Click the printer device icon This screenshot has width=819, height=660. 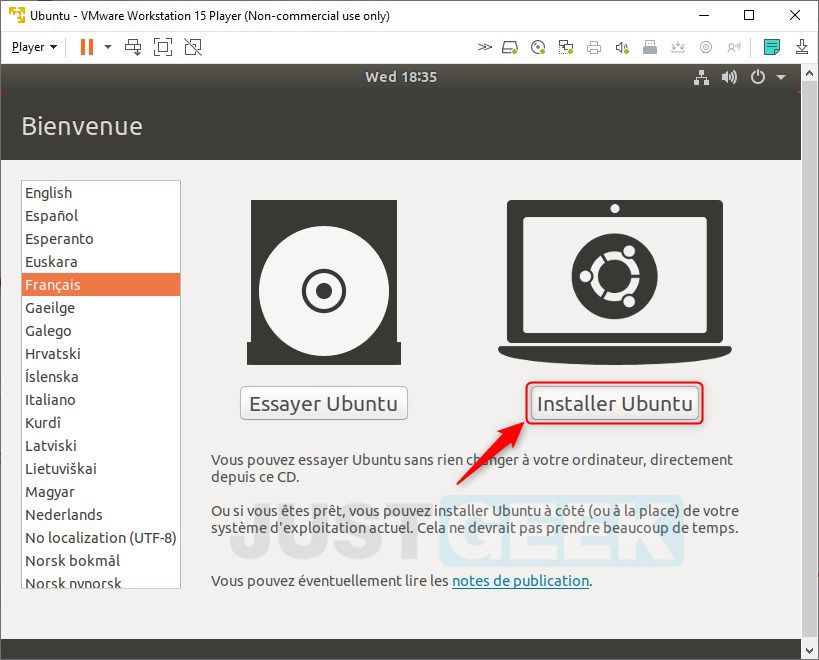(594, 48)
